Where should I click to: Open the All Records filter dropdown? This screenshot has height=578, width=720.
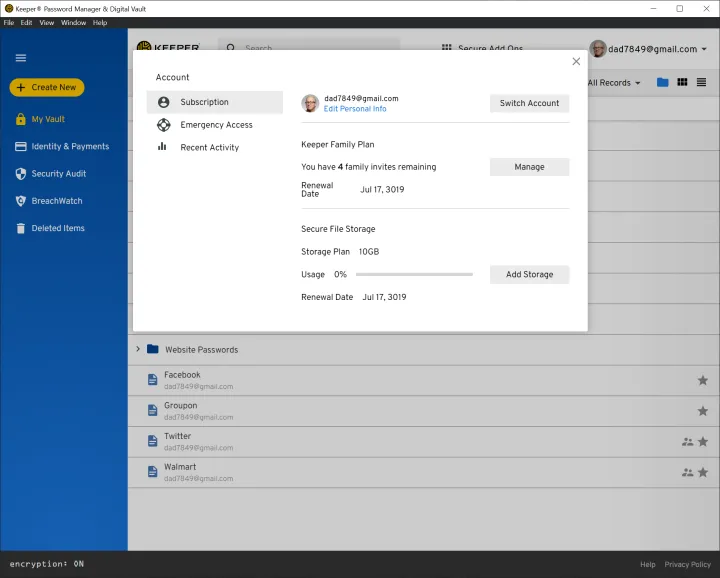614,83
